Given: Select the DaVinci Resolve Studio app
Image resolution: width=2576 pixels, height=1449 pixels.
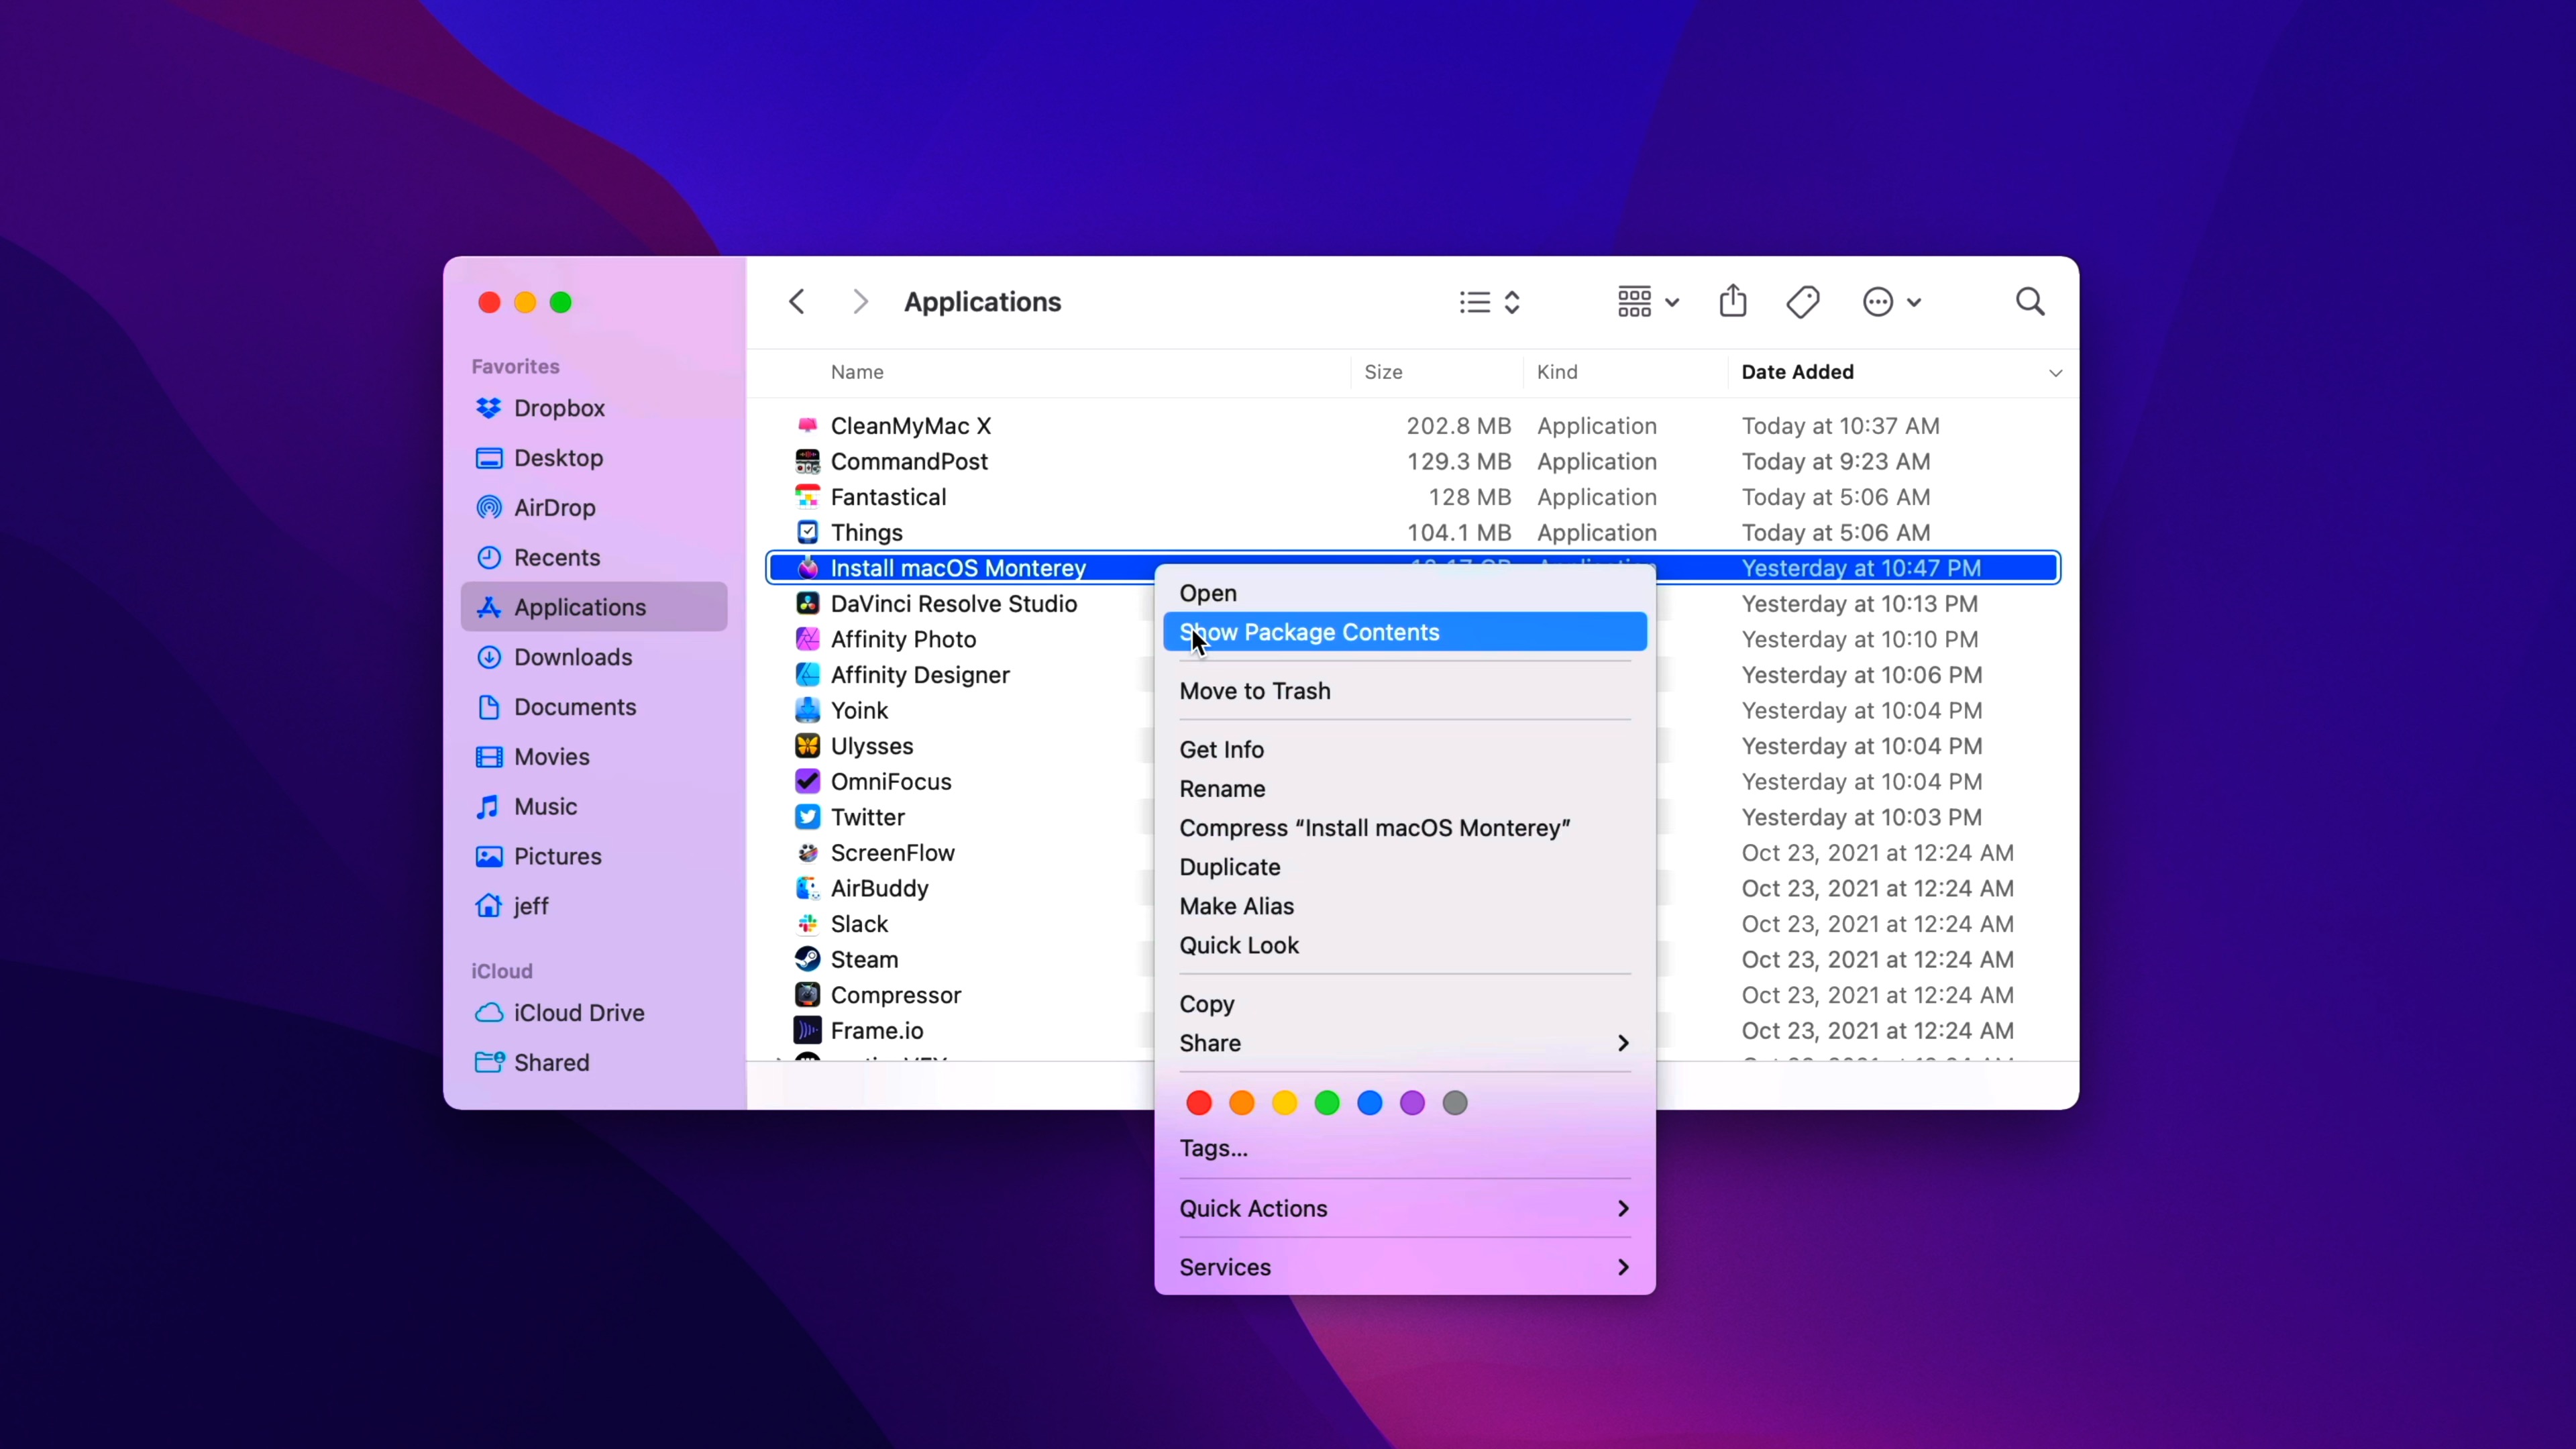Looking at the screenshot, I should pos(952,604).
